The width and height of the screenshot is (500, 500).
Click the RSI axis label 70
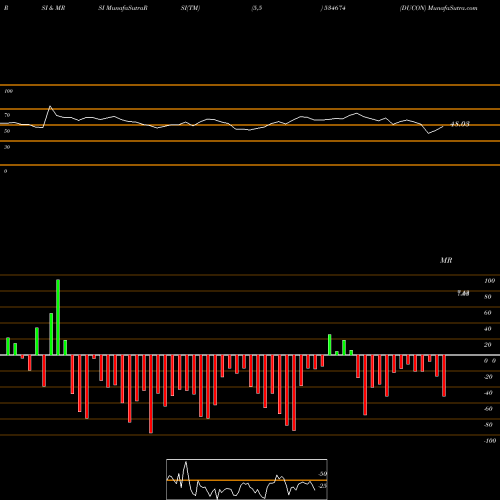[x=7, y=115]
